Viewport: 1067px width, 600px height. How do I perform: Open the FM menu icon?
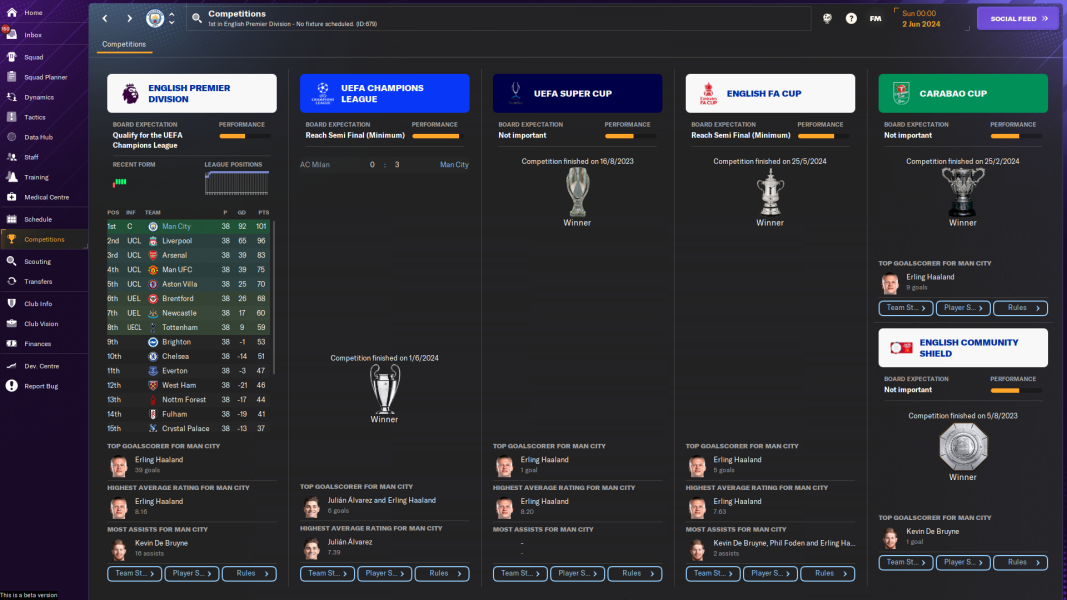pyautogui.click(x=875, y=18)
